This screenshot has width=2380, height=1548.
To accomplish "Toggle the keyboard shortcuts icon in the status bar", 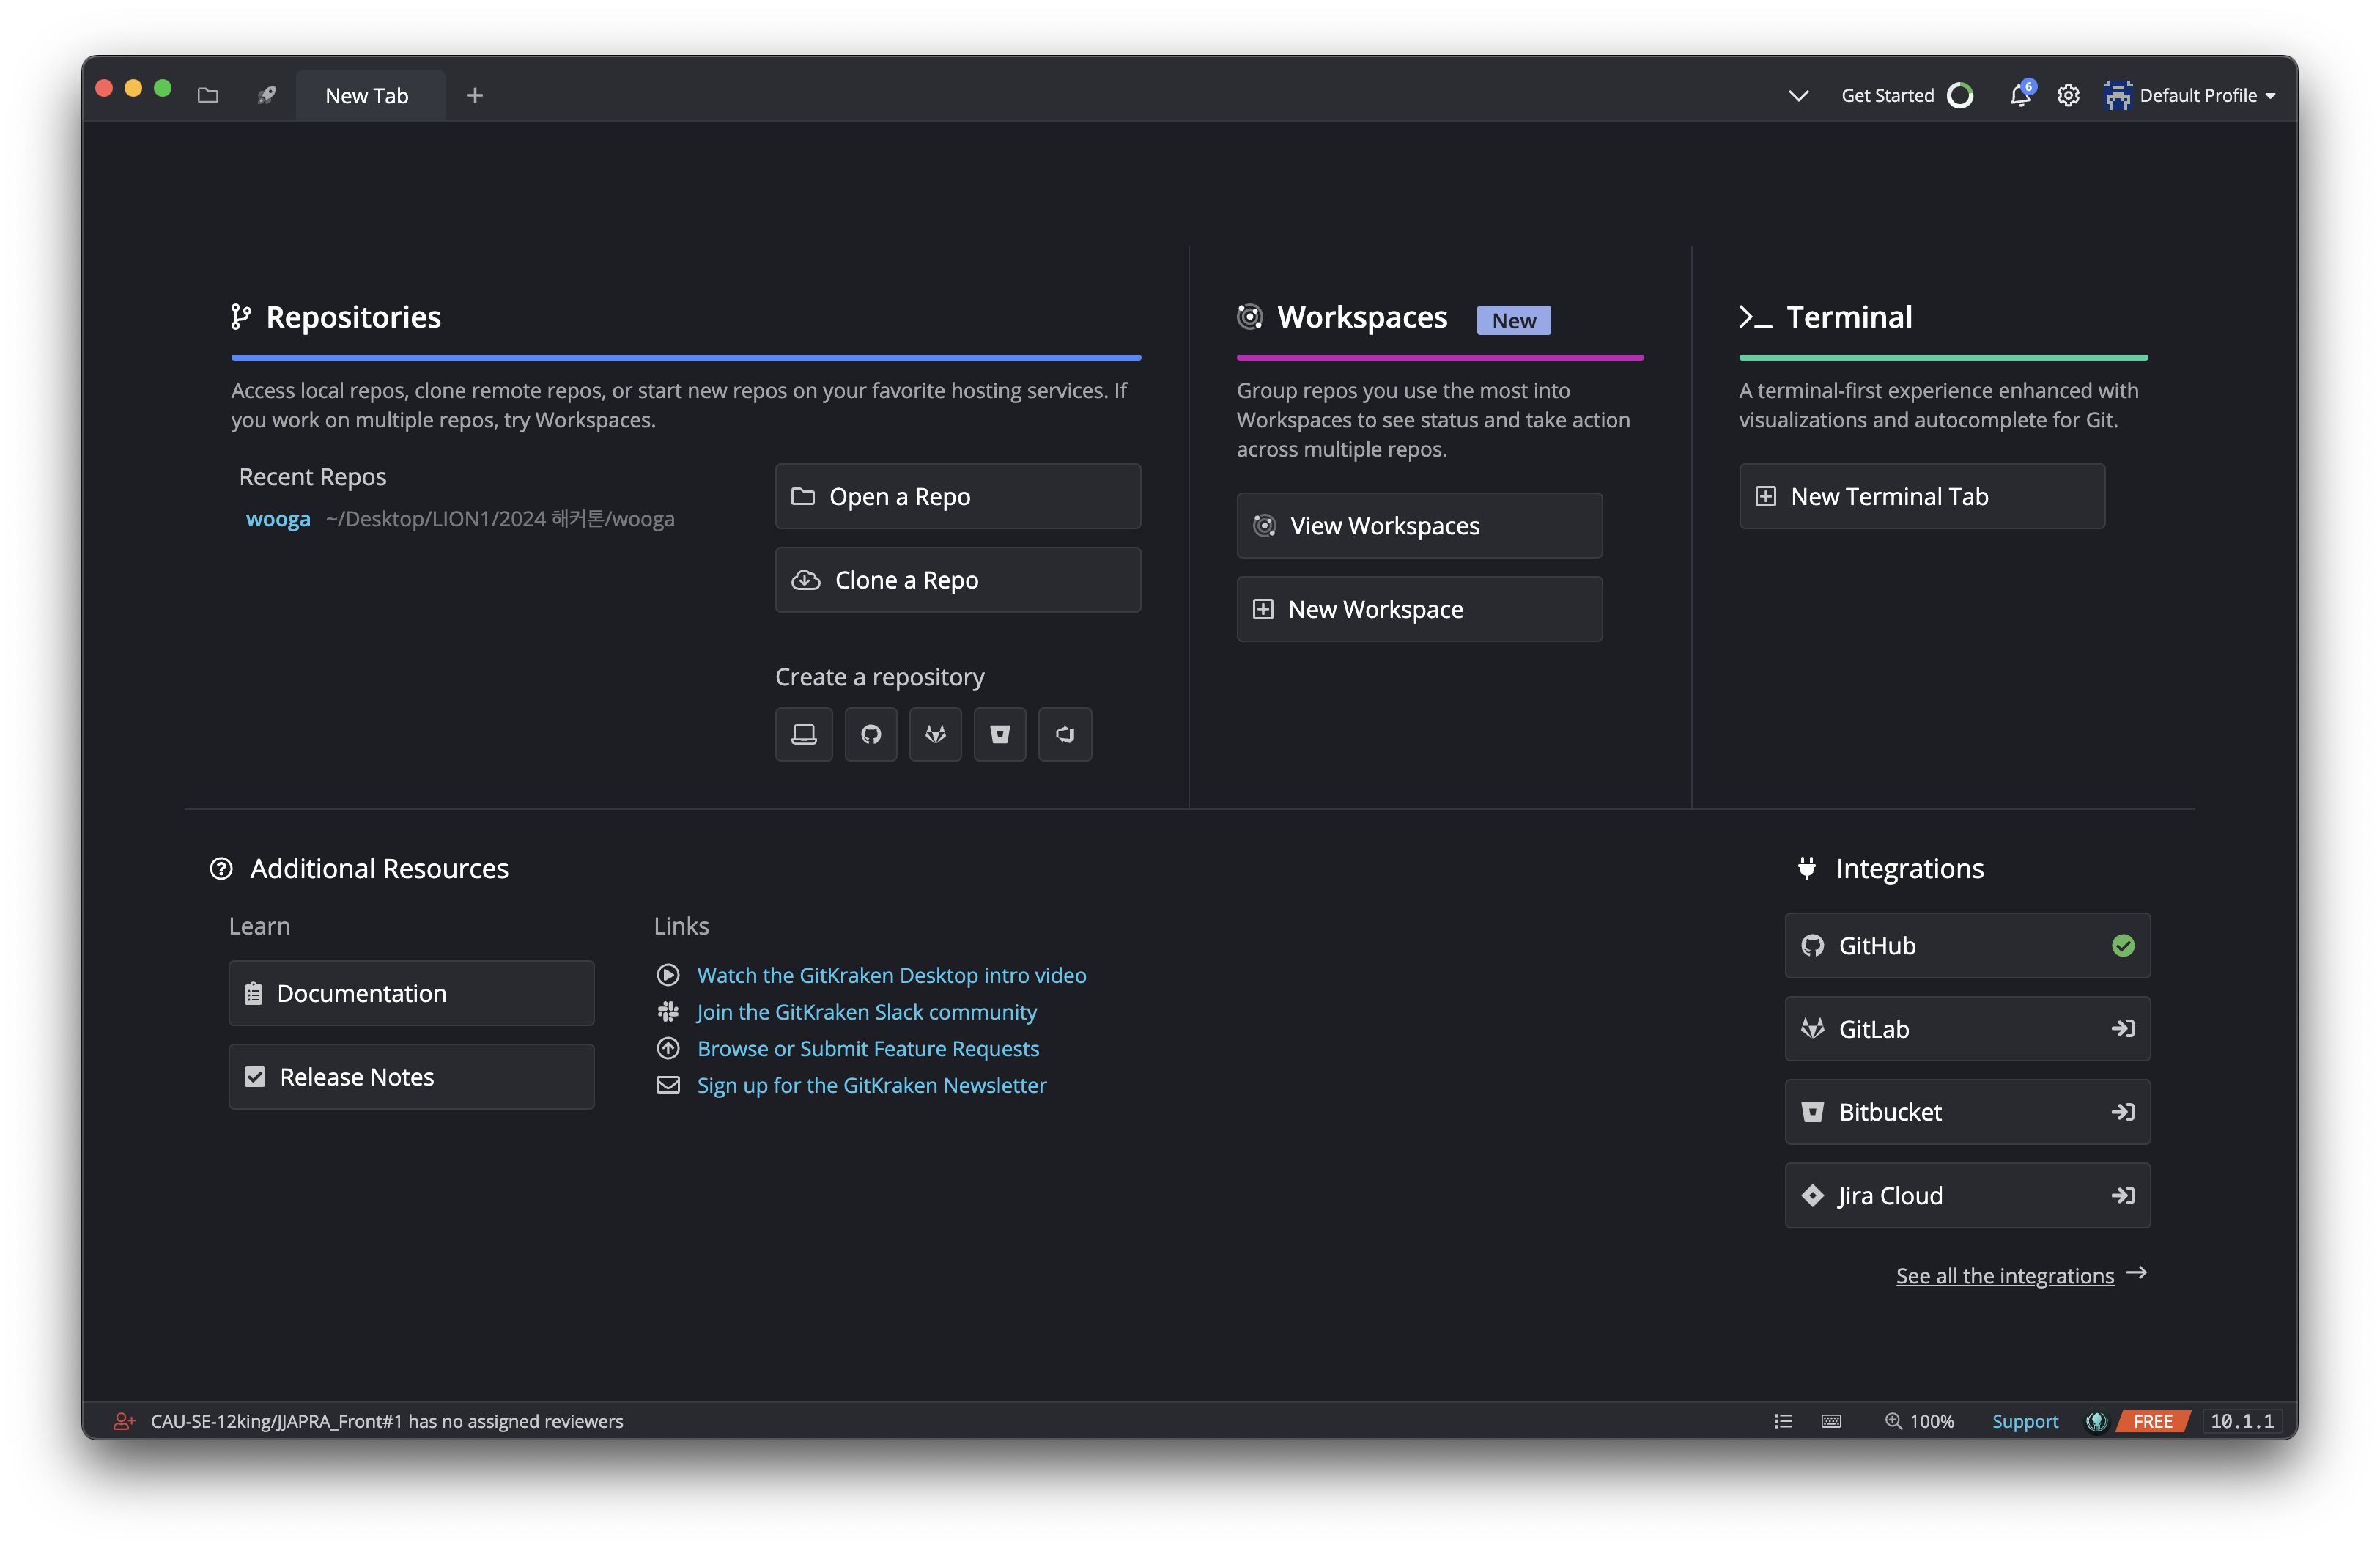I will 1831,1421.
